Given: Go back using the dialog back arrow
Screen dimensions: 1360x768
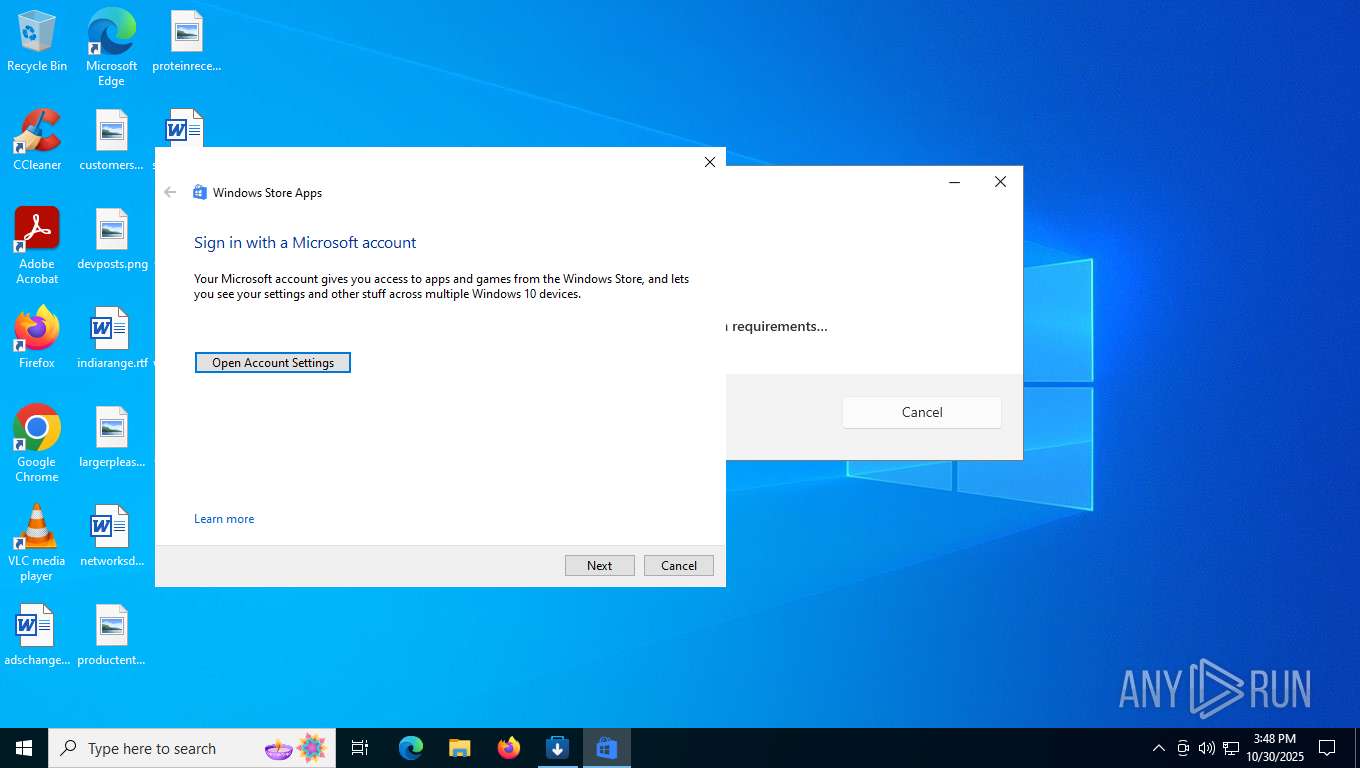Looking at the screenshot, I should (x=170, y=192).
